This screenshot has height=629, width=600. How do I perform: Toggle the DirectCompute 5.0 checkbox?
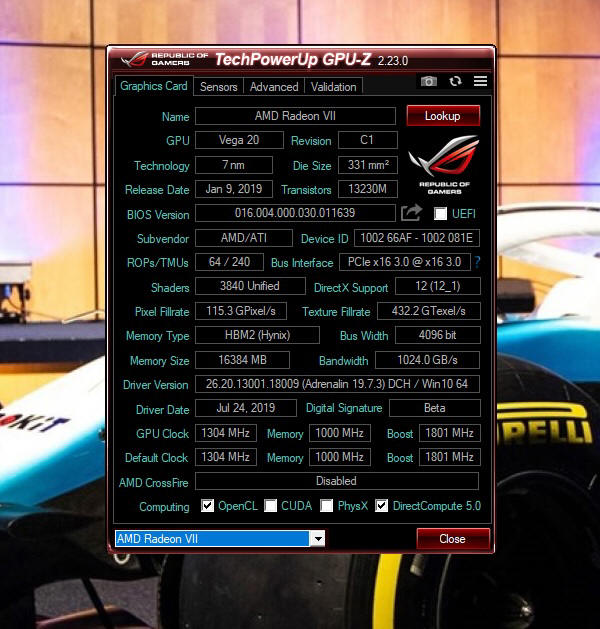click(x=381, y=506)
